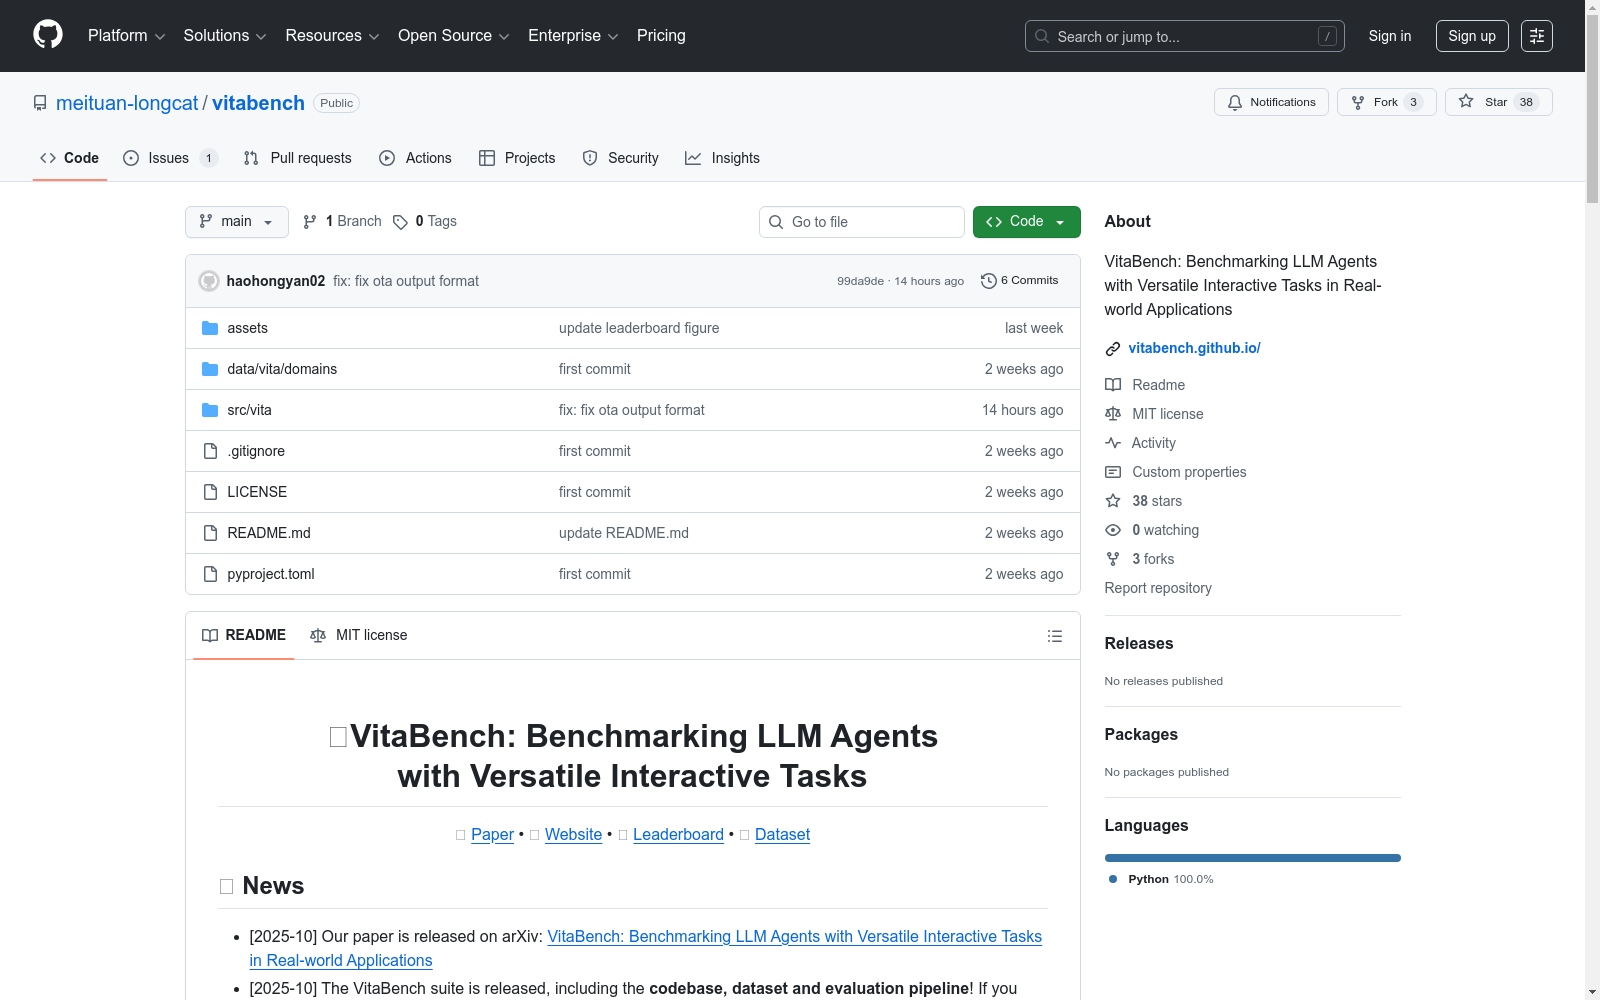Open the Dataset link in README

point(782,835)
